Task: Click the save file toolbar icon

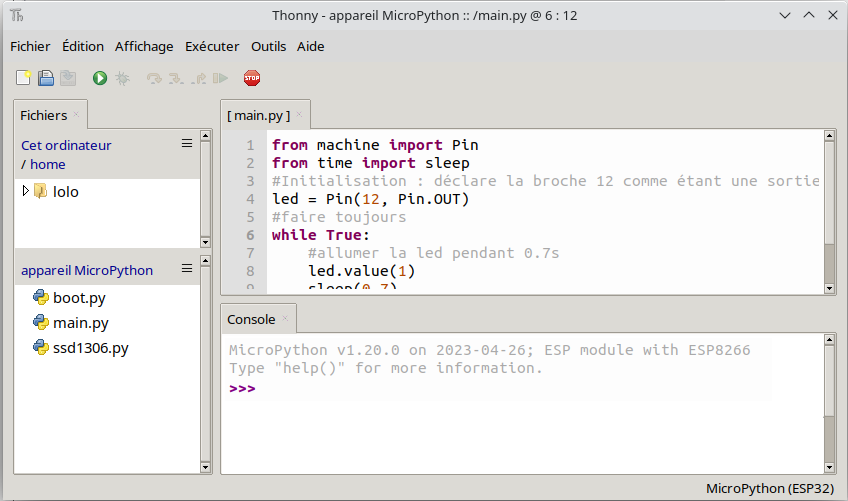Action: (68, 78)
